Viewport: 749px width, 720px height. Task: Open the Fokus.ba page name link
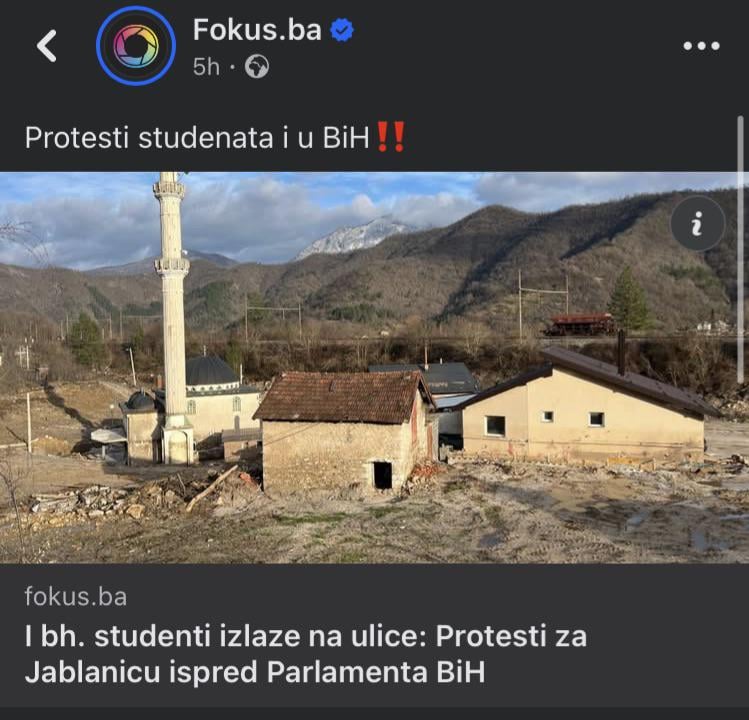[x=257, y=30]
